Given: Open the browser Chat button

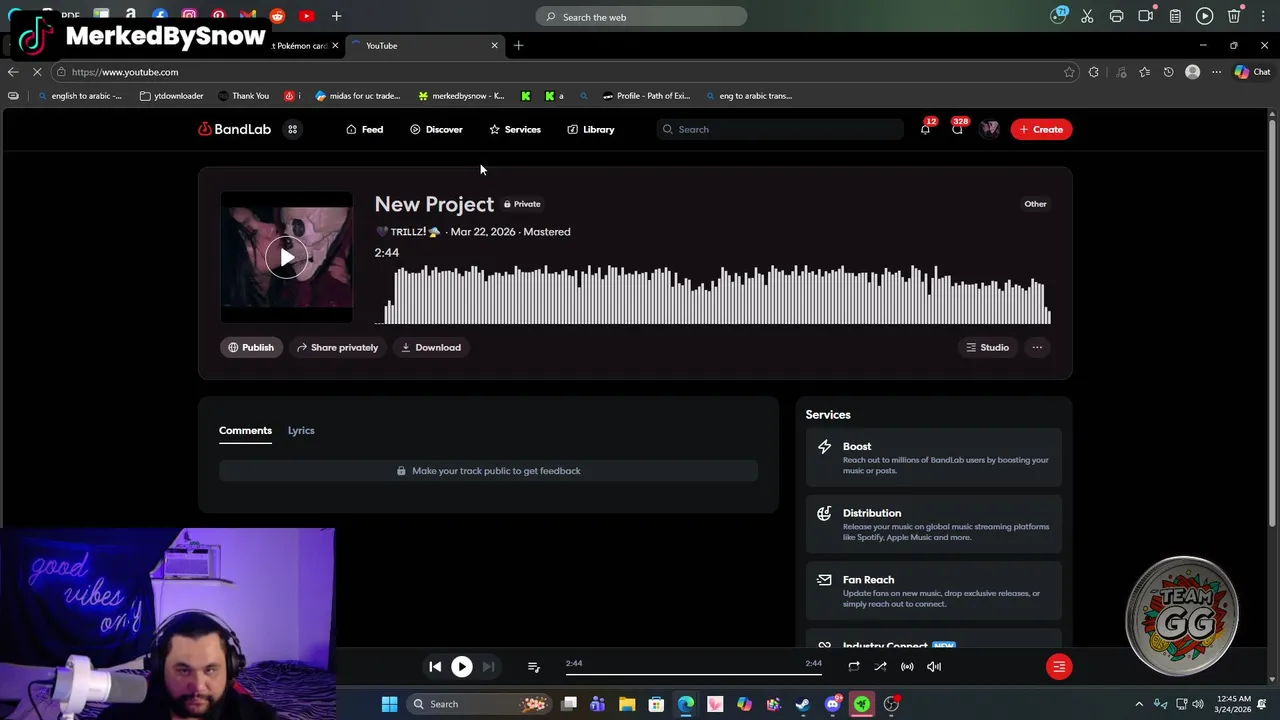Looking at the screenshot, I should [x=1252, y=72].
